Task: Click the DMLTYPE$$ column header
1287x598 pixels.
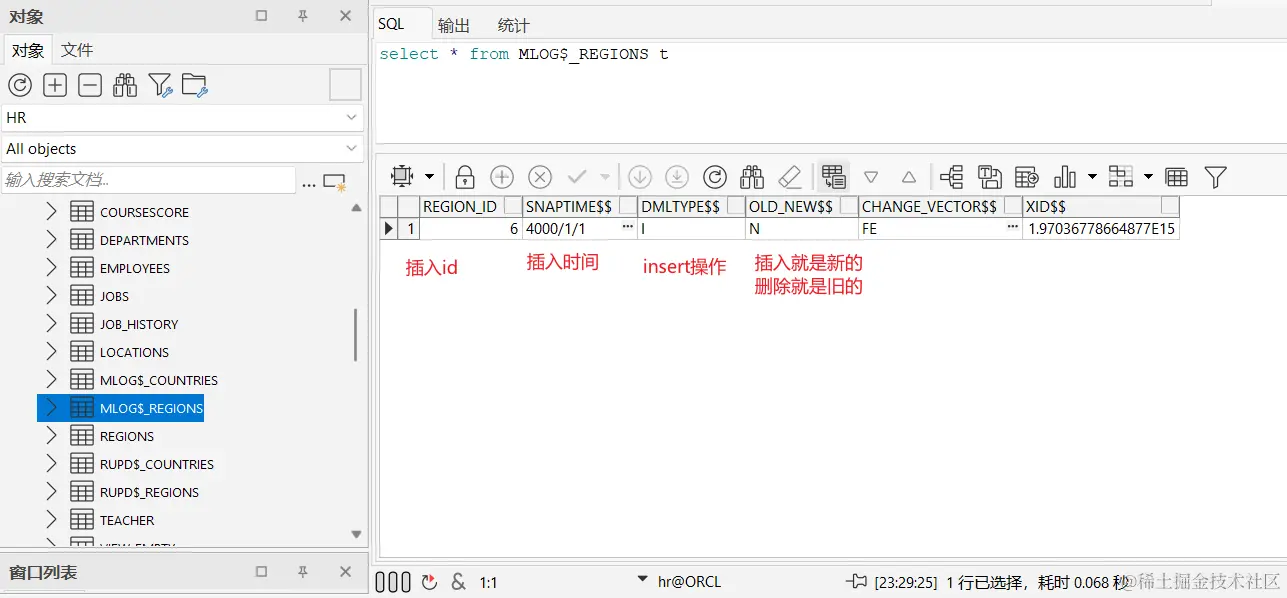Action: coord(691,206)
